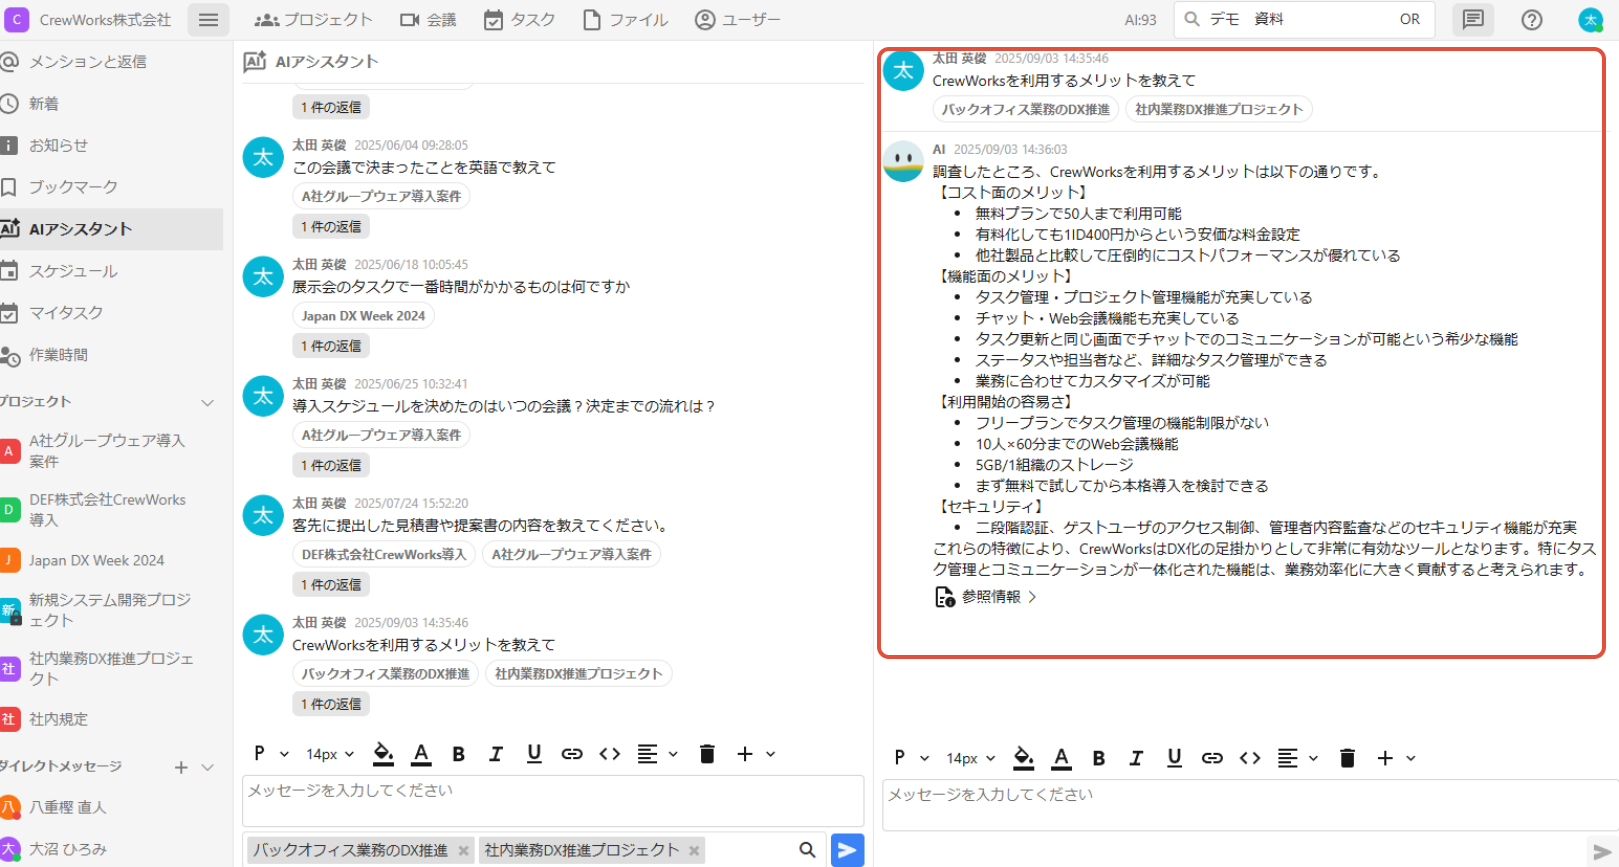
Task: Click the left message input field
Action: click(553, 800)
